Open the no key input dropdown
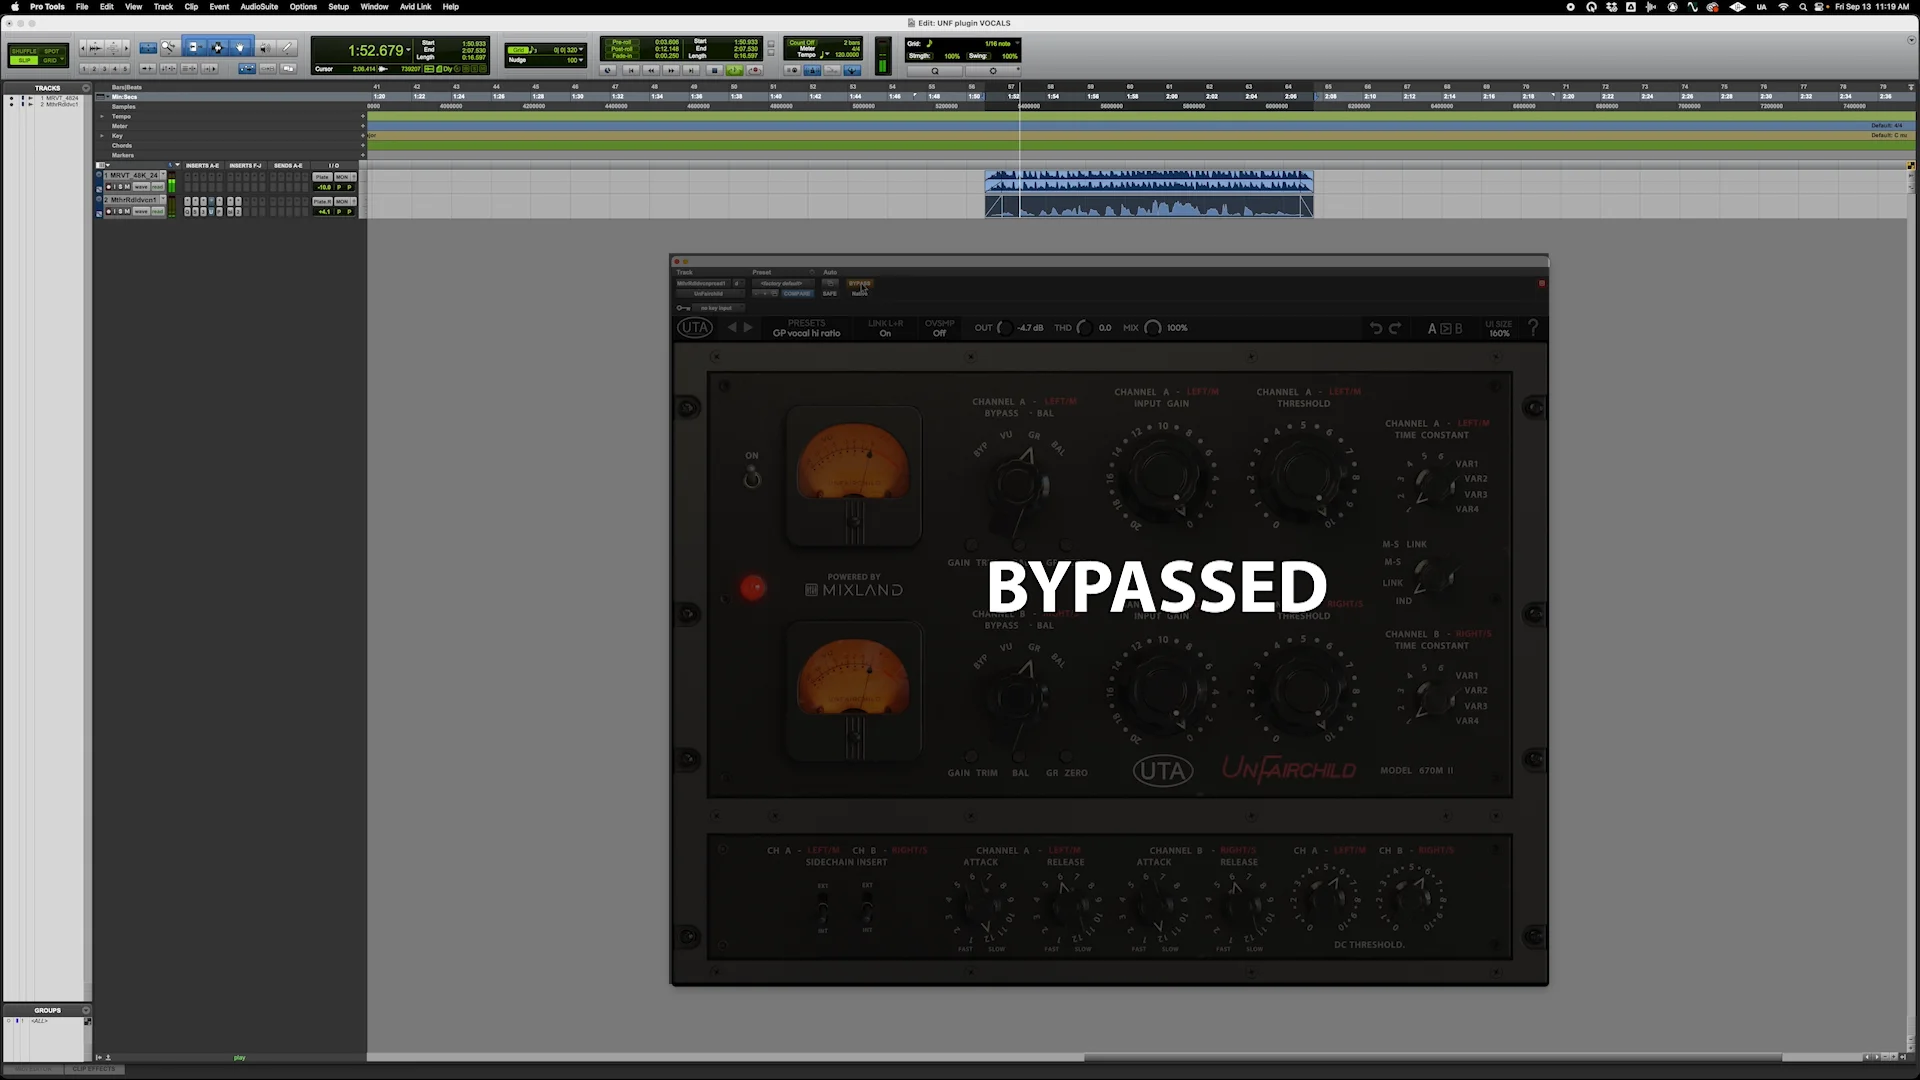The height and width of the screenshot is (1080, 1920). [x=716, y=308]
